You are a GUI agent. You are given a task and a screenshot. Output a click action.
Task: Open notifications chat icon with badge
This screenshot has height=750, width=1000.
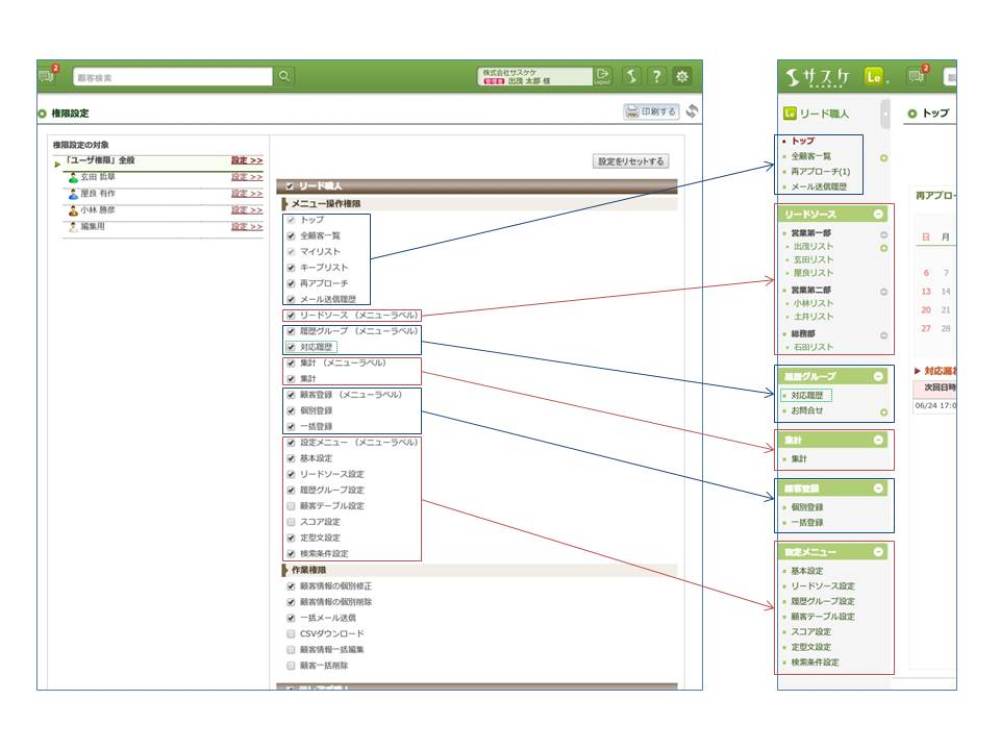pos(48,76)
